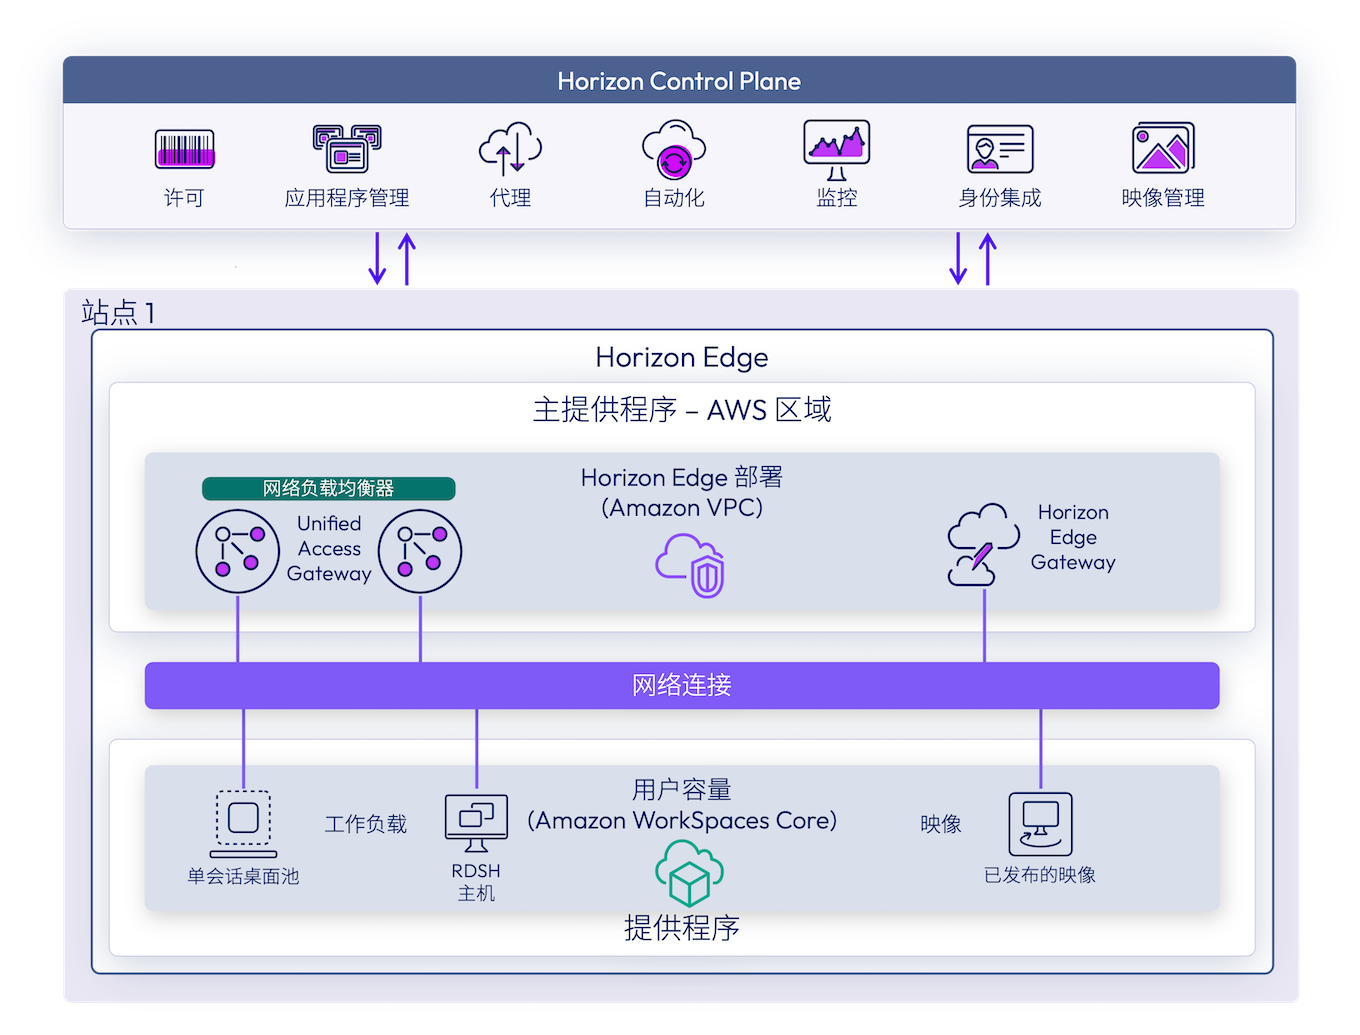Select the 网络负载均衡器 green label
Viewport: 1360px width, 1035px height.
[x=329, y=488]
